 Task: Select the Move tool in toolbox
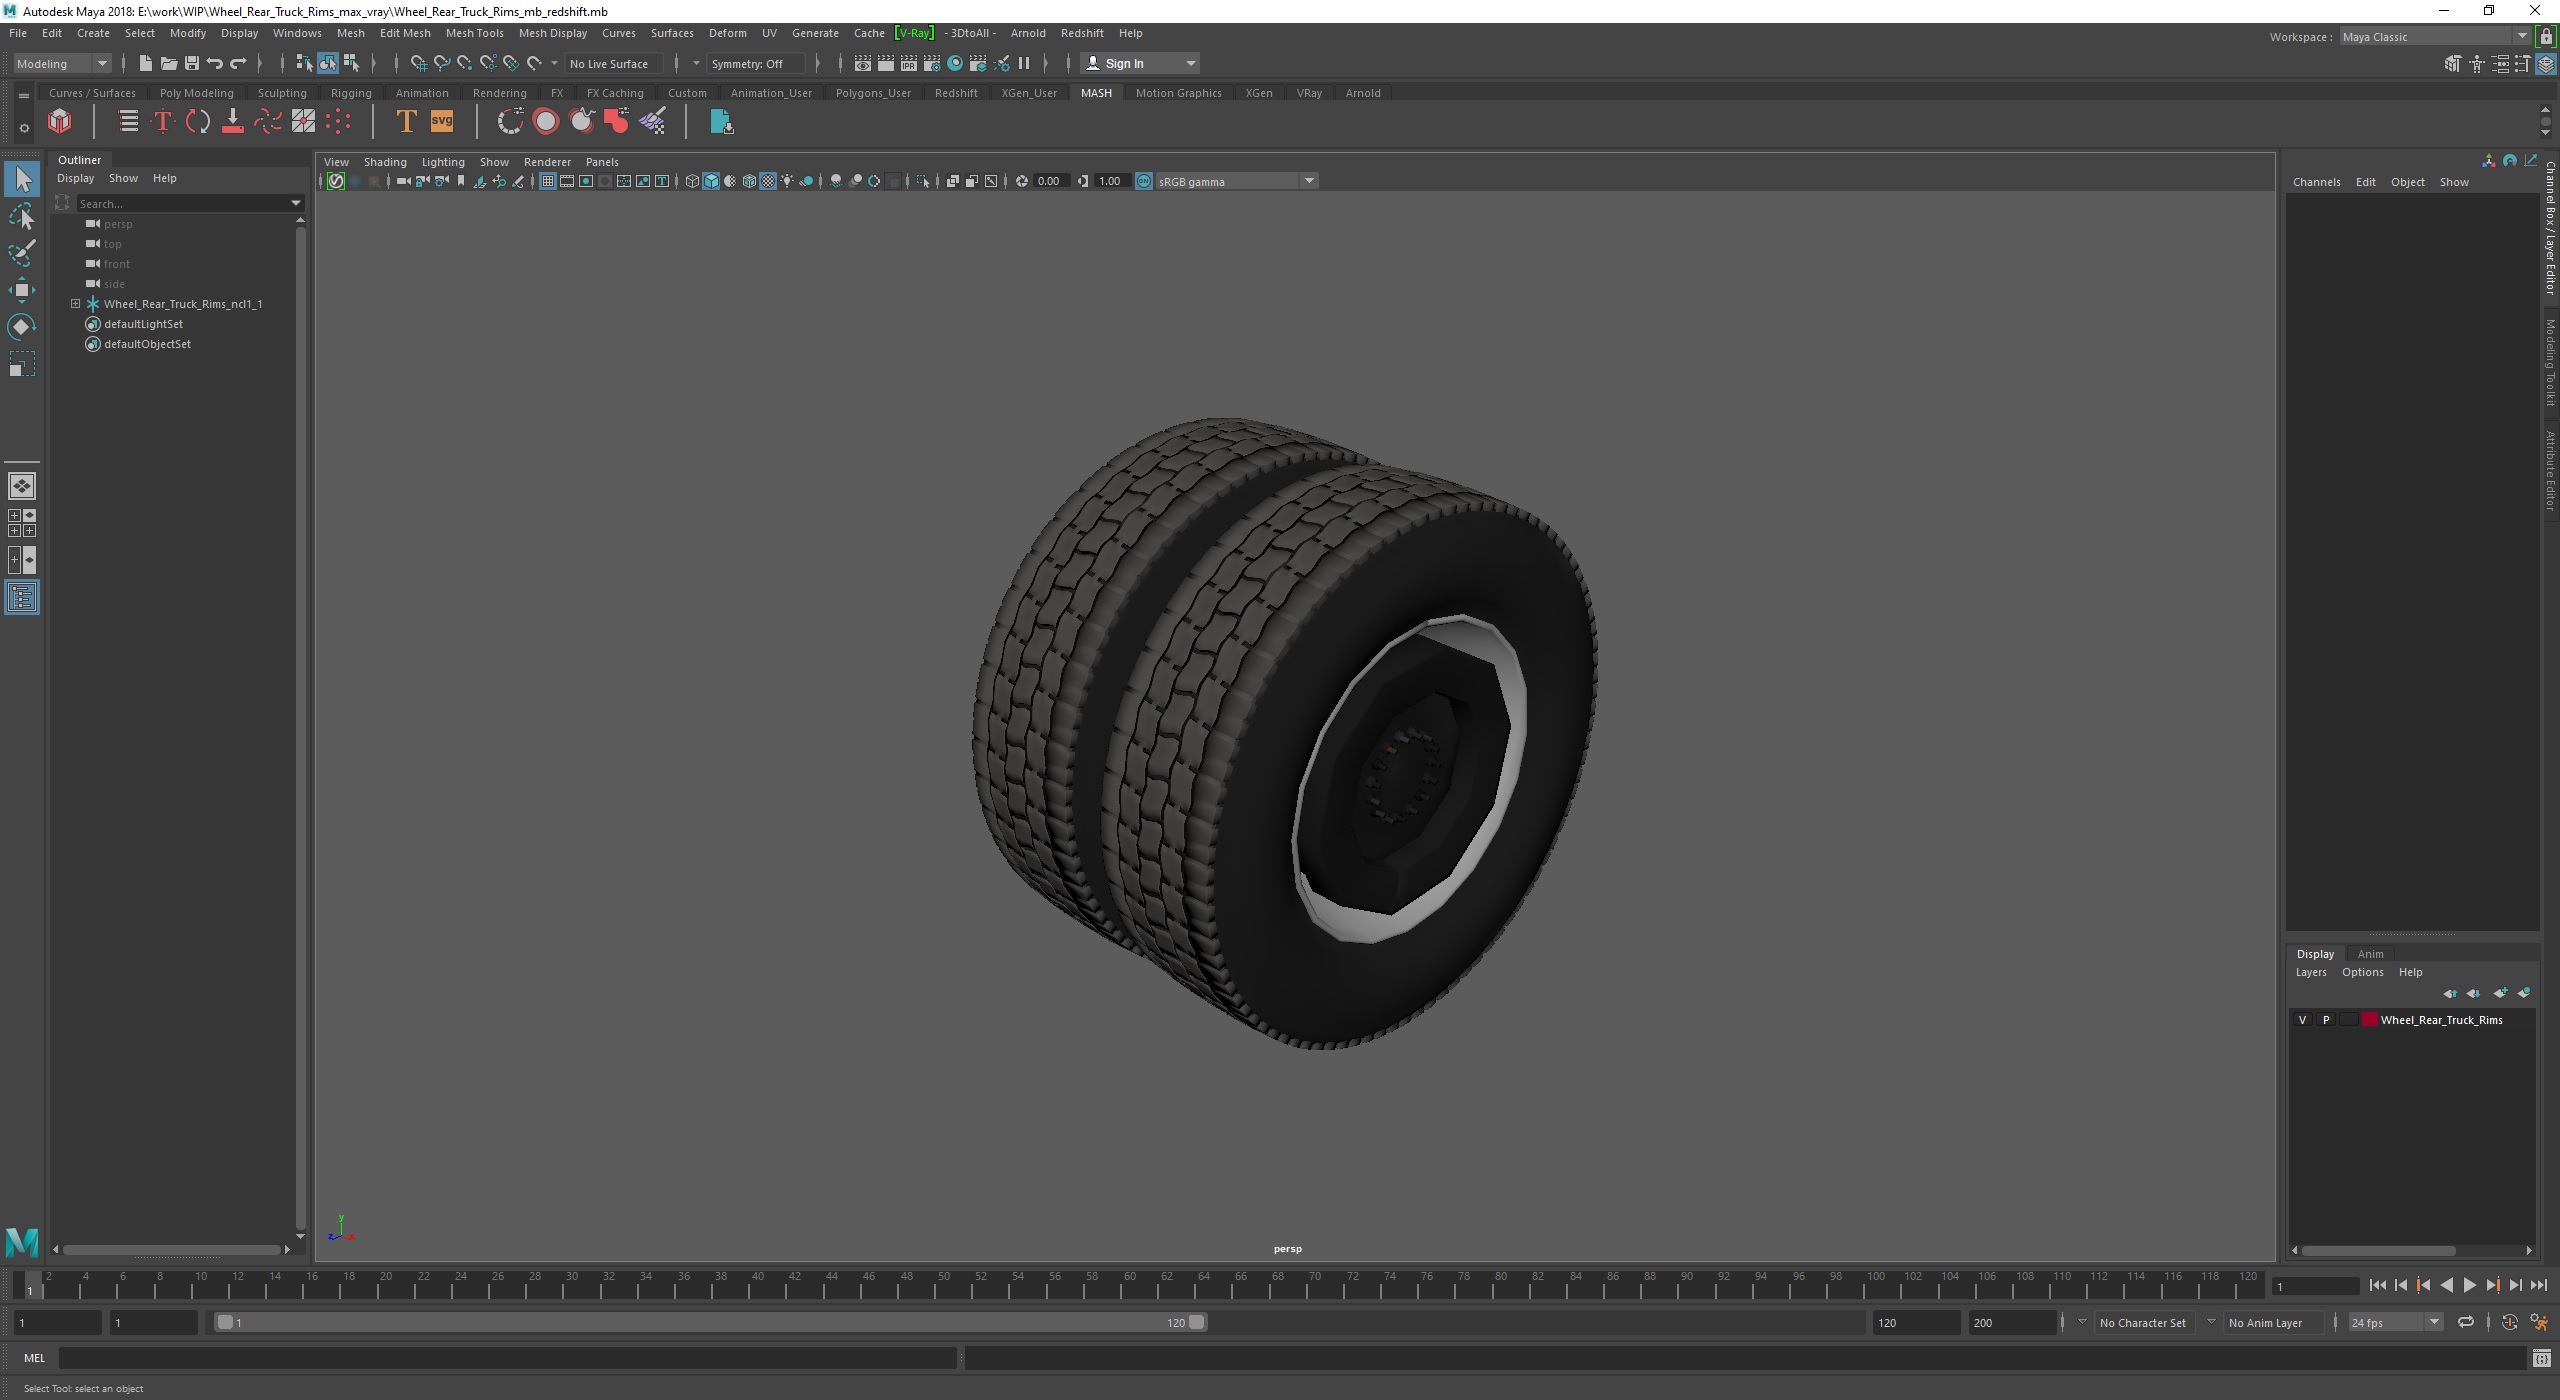coord(21,290)
